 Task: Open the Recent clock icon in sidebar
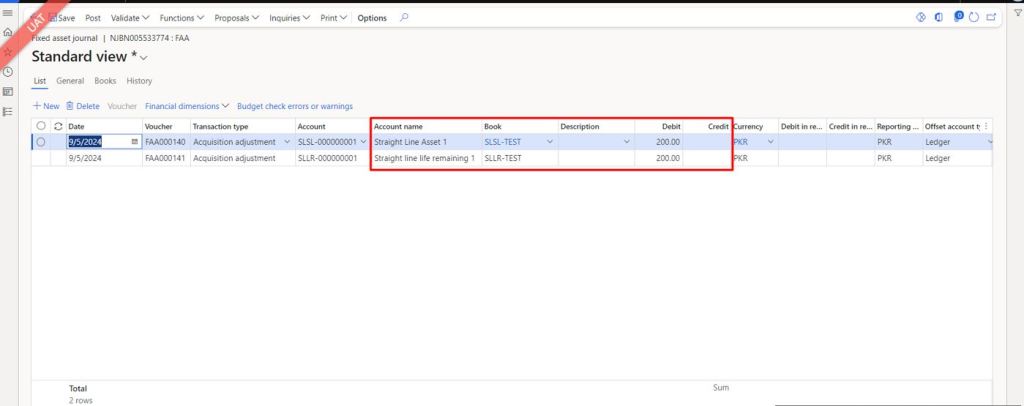[8, 71]
